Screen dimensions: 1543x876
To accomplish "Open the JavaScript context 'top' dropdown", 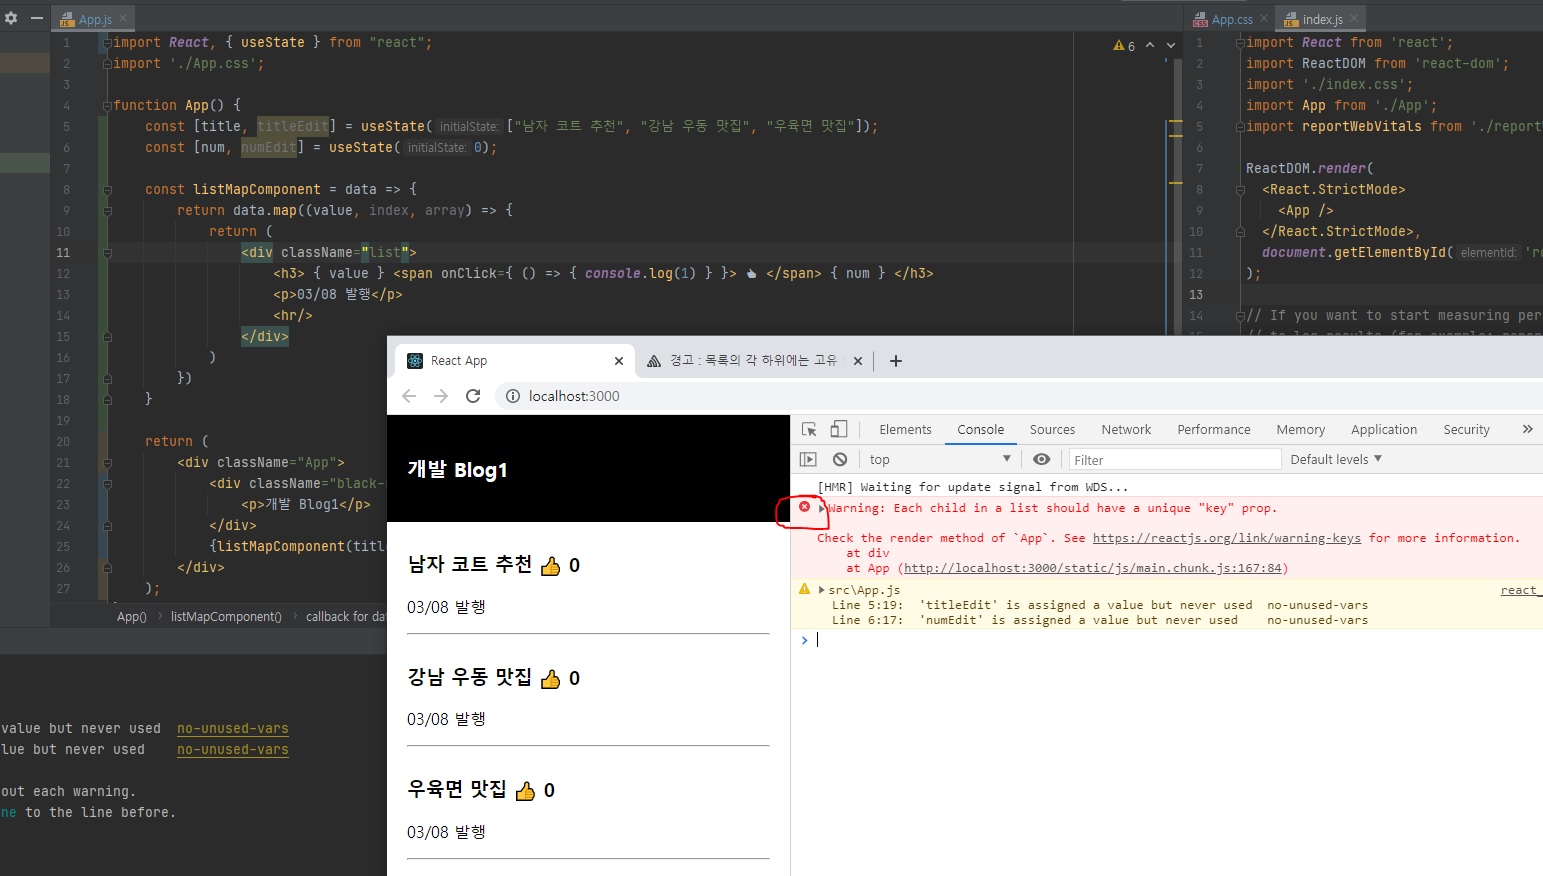I will pyautogui.click(x=940, y=459).
